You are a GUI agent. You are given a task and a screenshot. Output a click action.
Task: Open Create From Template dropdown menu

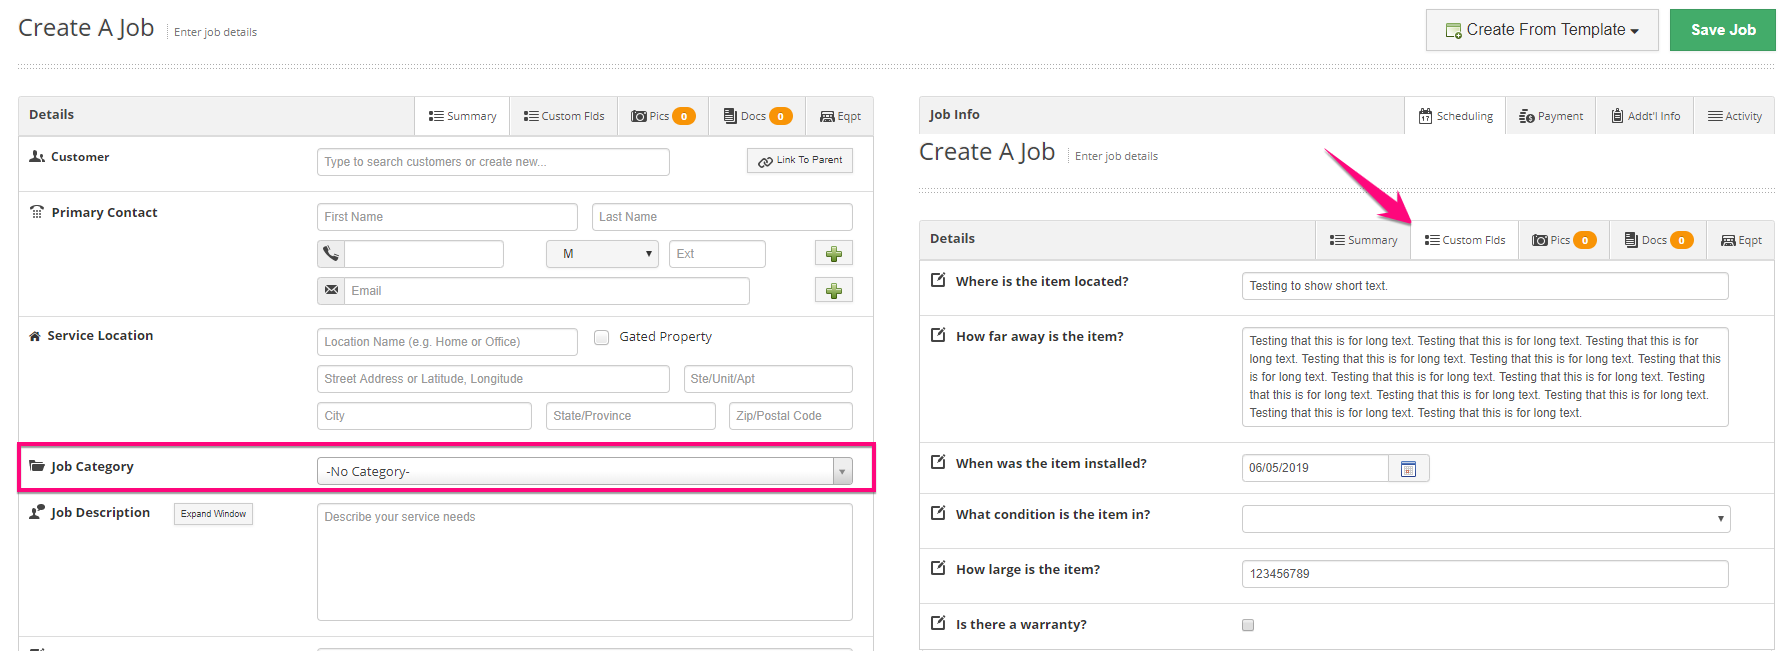(1541, 30)
